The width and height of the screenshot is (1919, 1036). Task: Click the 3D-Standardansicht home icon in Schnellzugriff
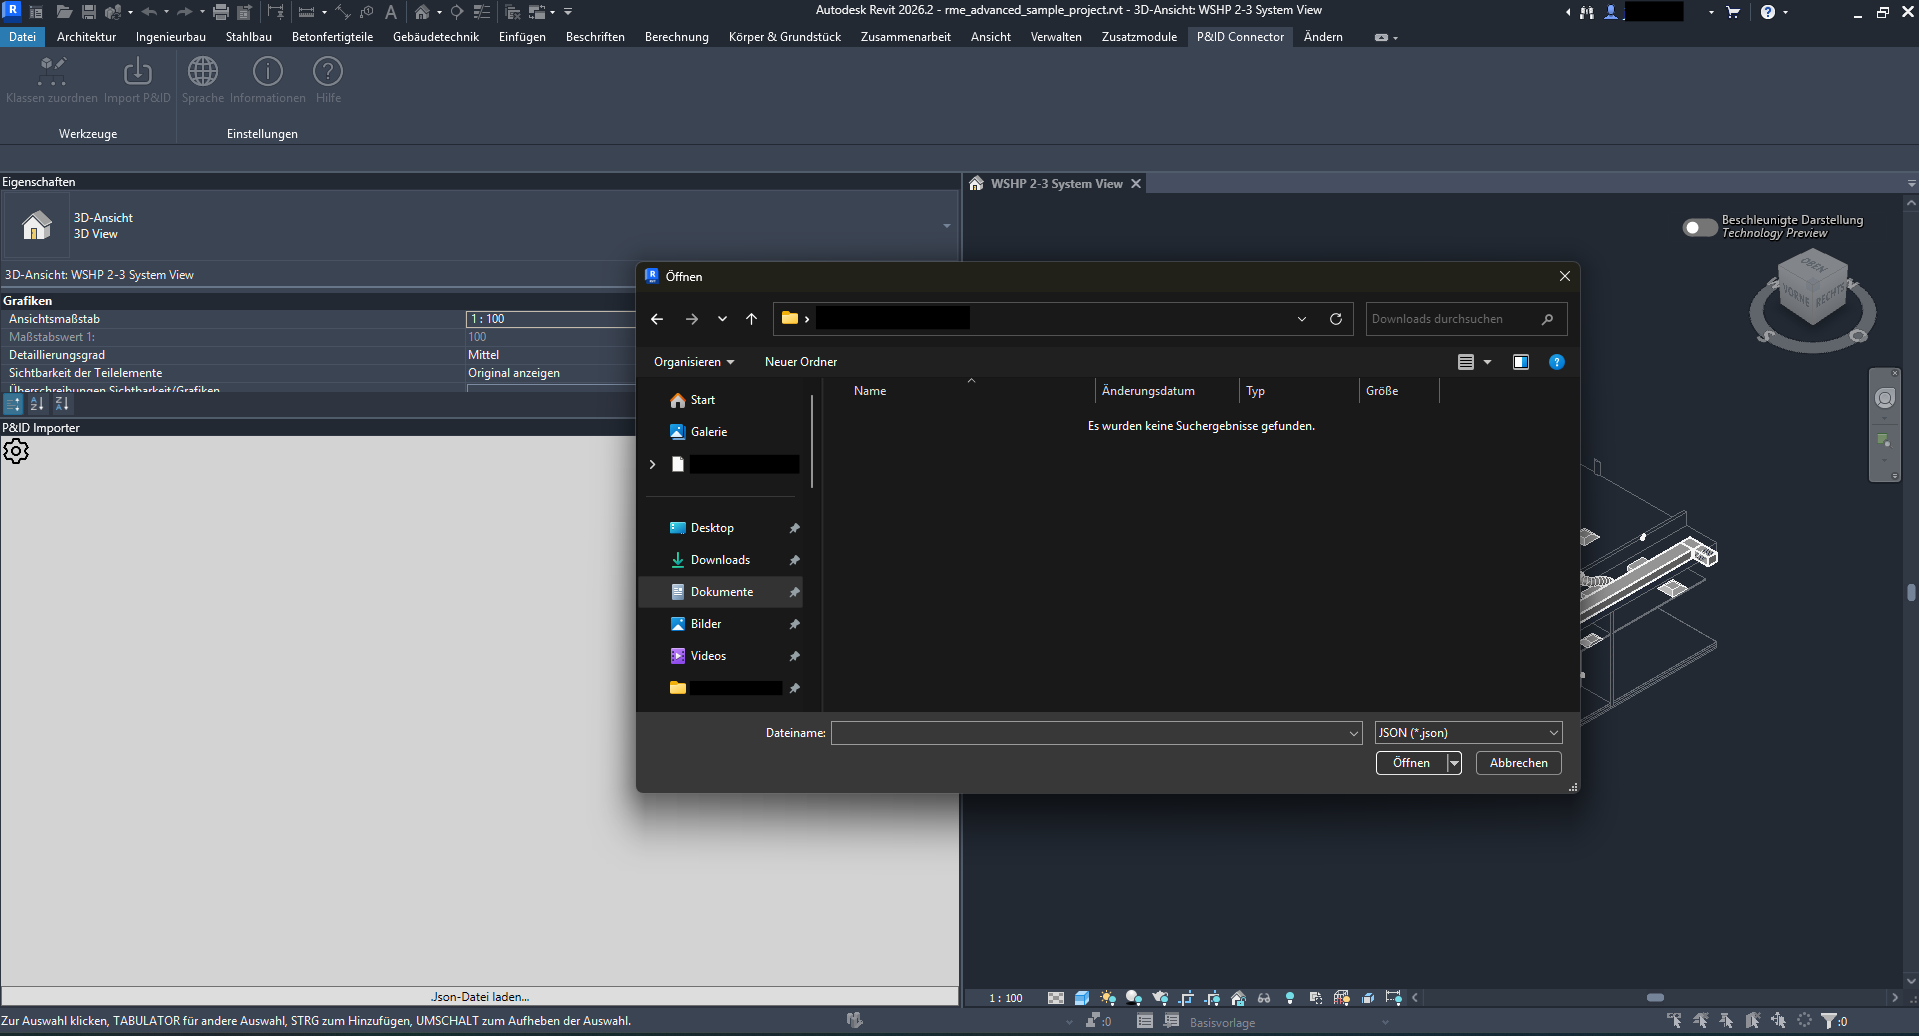421,12
